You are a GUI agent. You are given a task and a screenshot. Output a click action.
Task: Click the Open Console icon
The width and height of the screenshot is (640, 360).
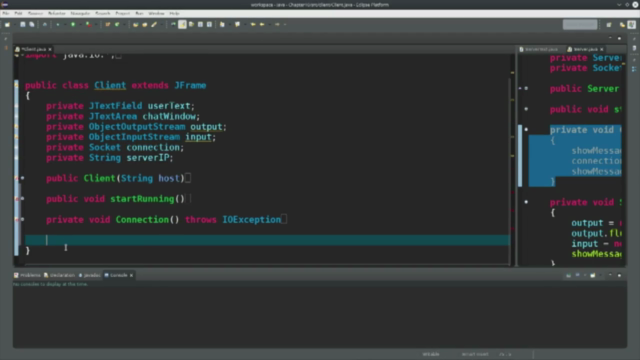[593, 276]
